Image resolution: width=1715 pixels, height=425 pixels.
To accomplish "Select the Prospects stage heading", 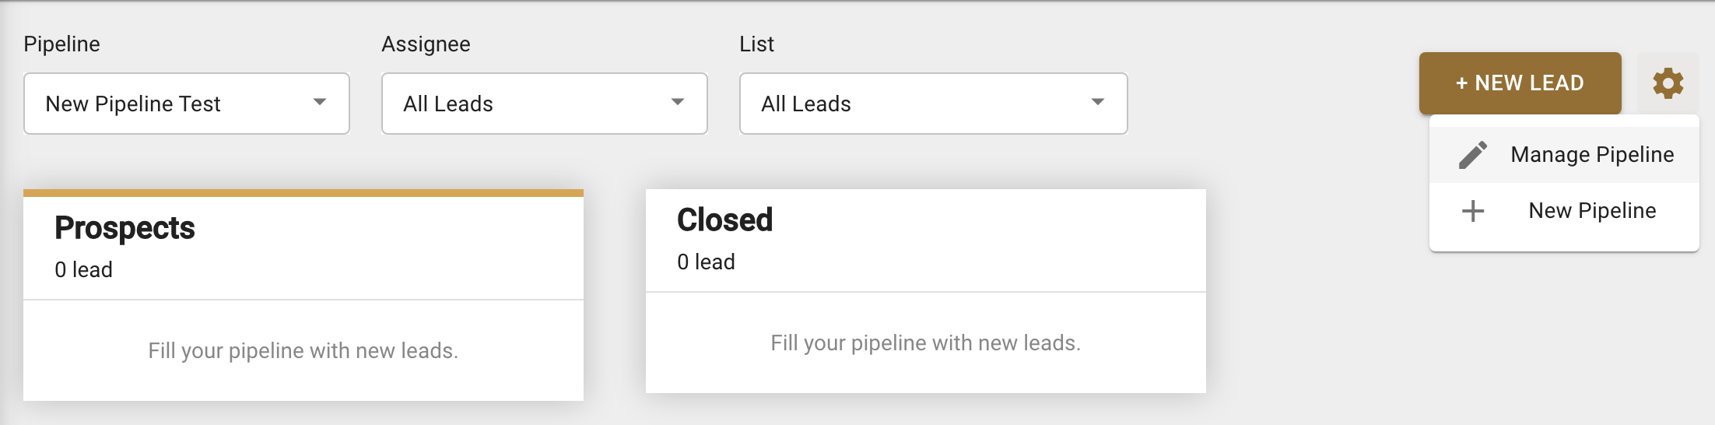I will tap(125, 228).
